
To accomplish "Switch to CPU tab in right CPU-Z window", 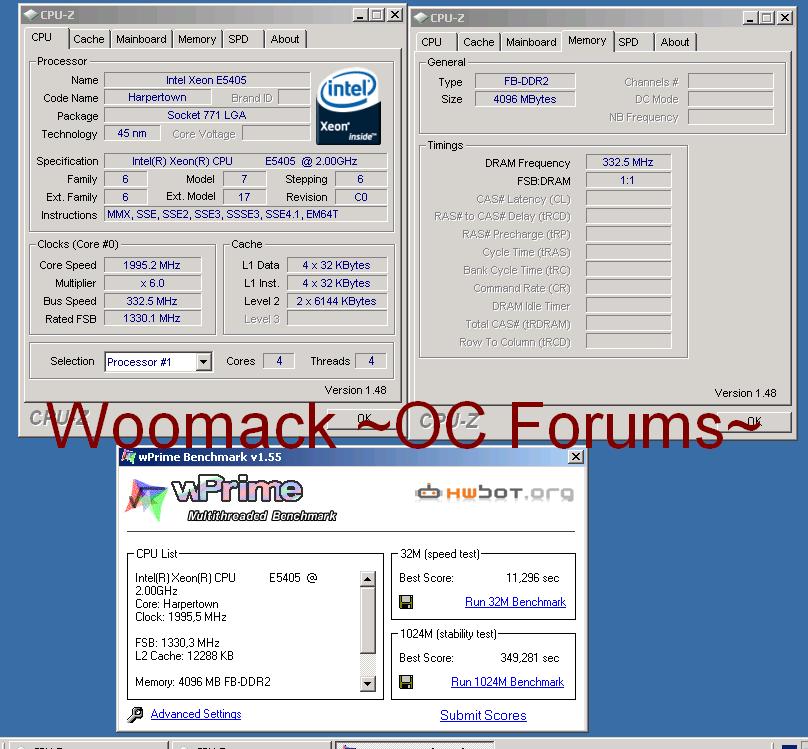I will (x=432, y=42).
